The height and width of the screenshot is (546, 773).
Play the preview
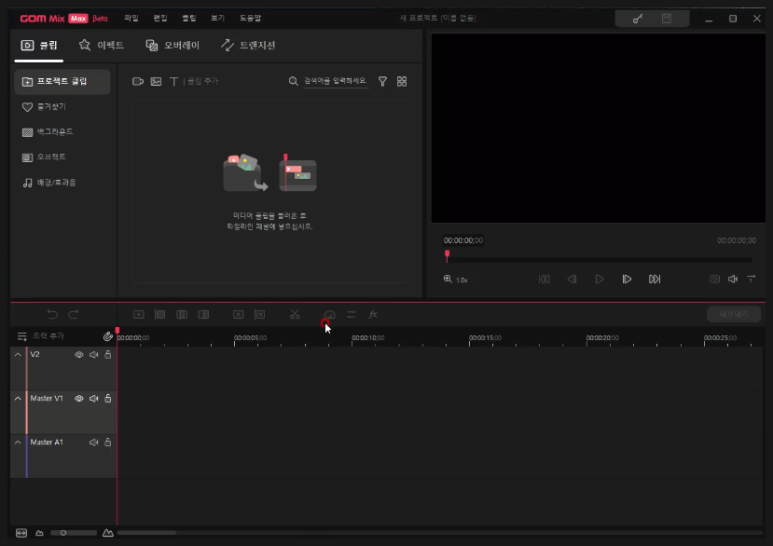(x=599, y=279)
